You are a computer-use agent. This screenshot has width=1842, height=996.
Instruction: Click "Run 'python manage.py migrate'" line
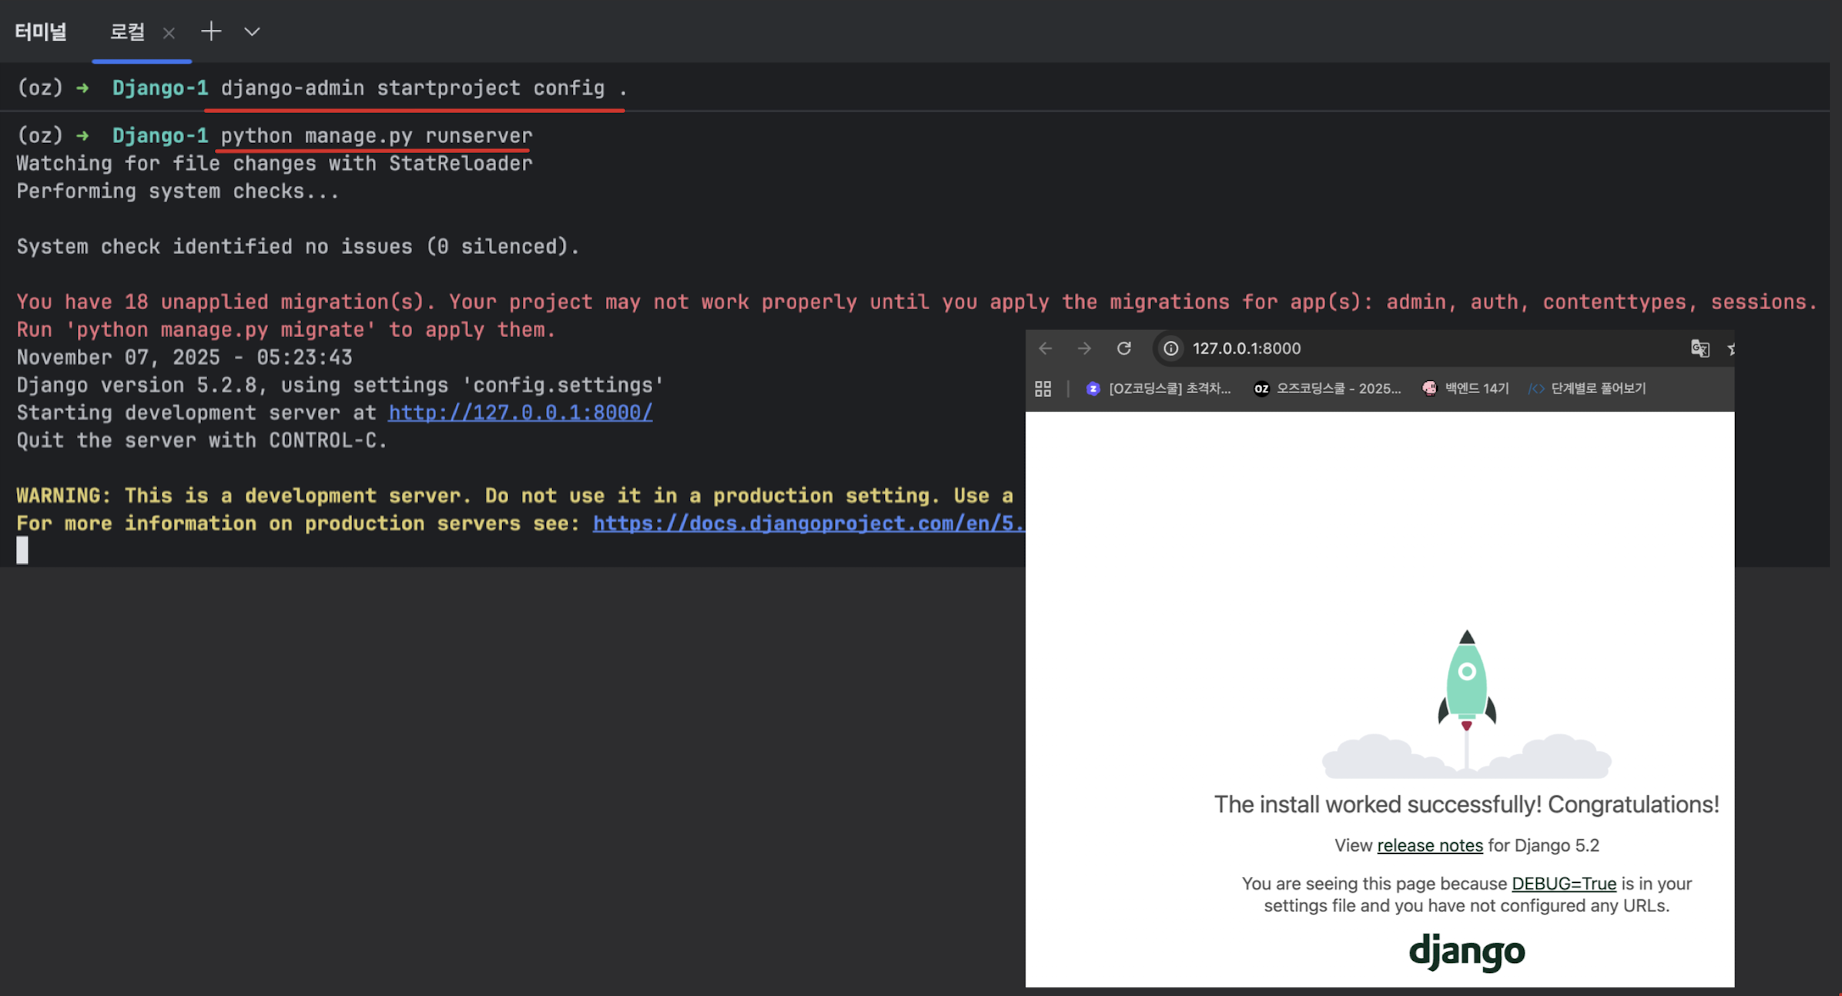pos(286,329)
